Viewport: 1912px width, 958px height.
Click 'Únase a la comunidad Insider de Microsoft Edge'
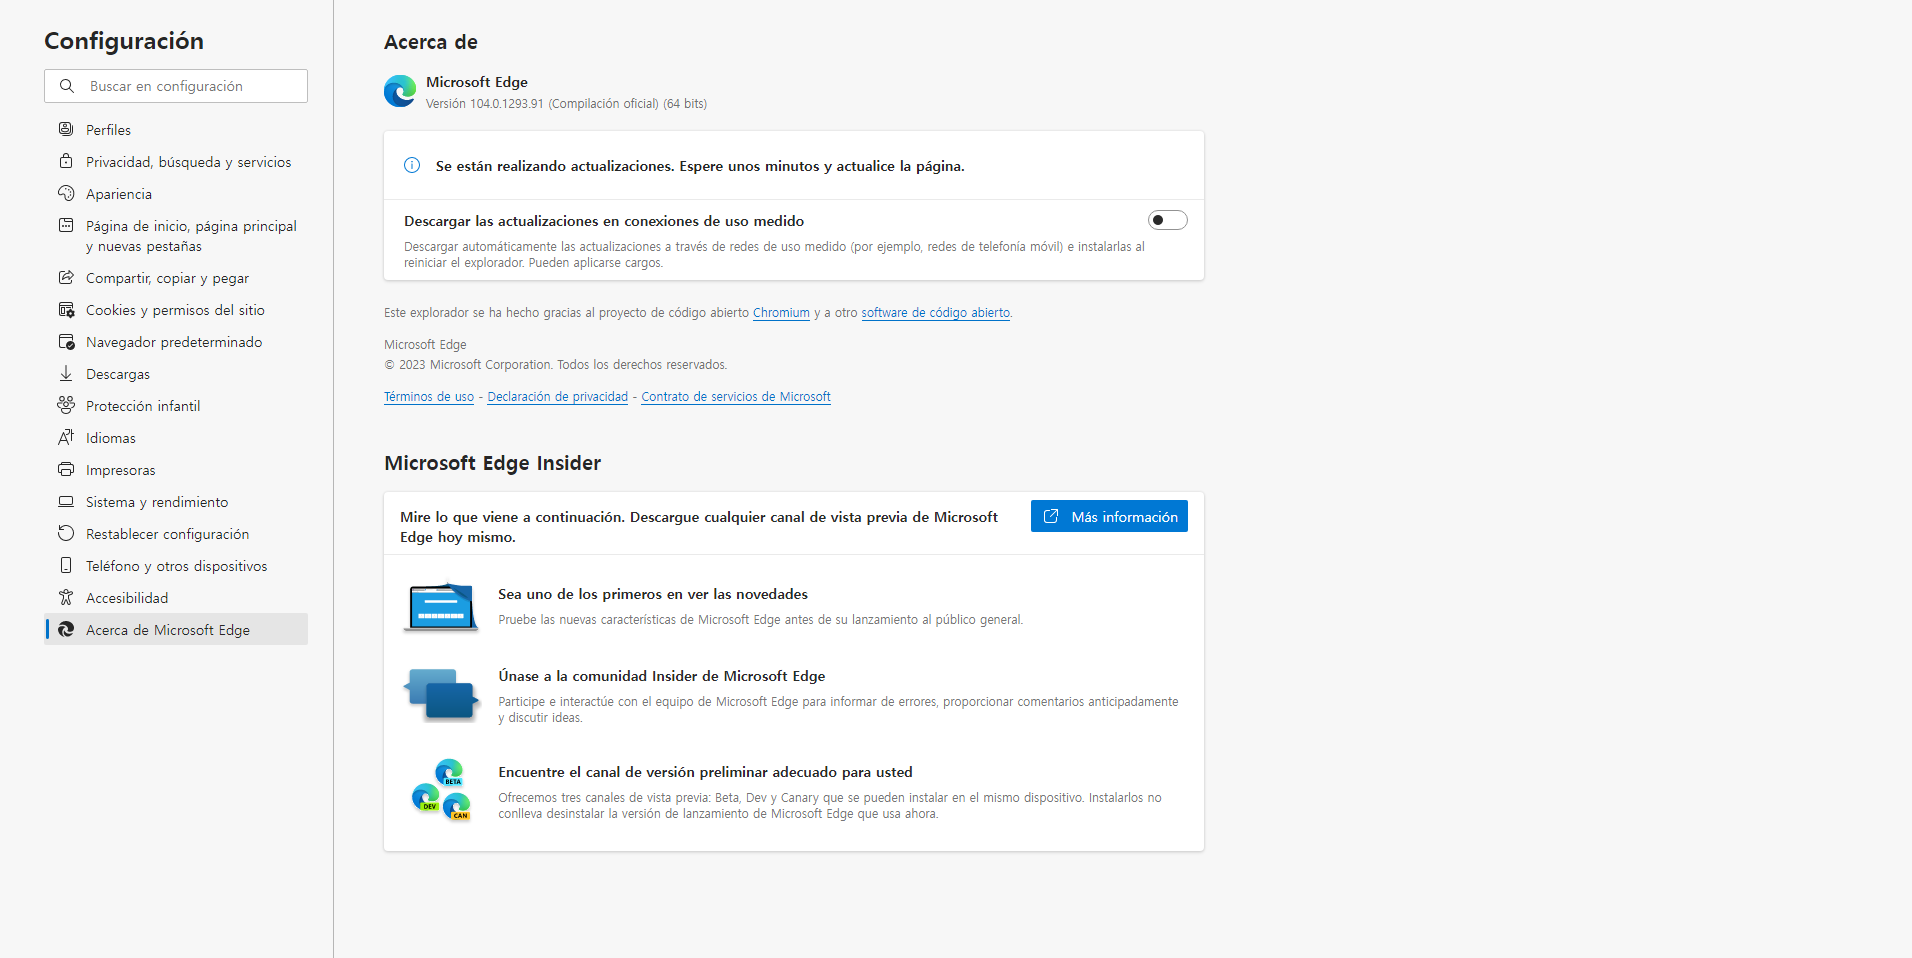click(x=662, y=676)
